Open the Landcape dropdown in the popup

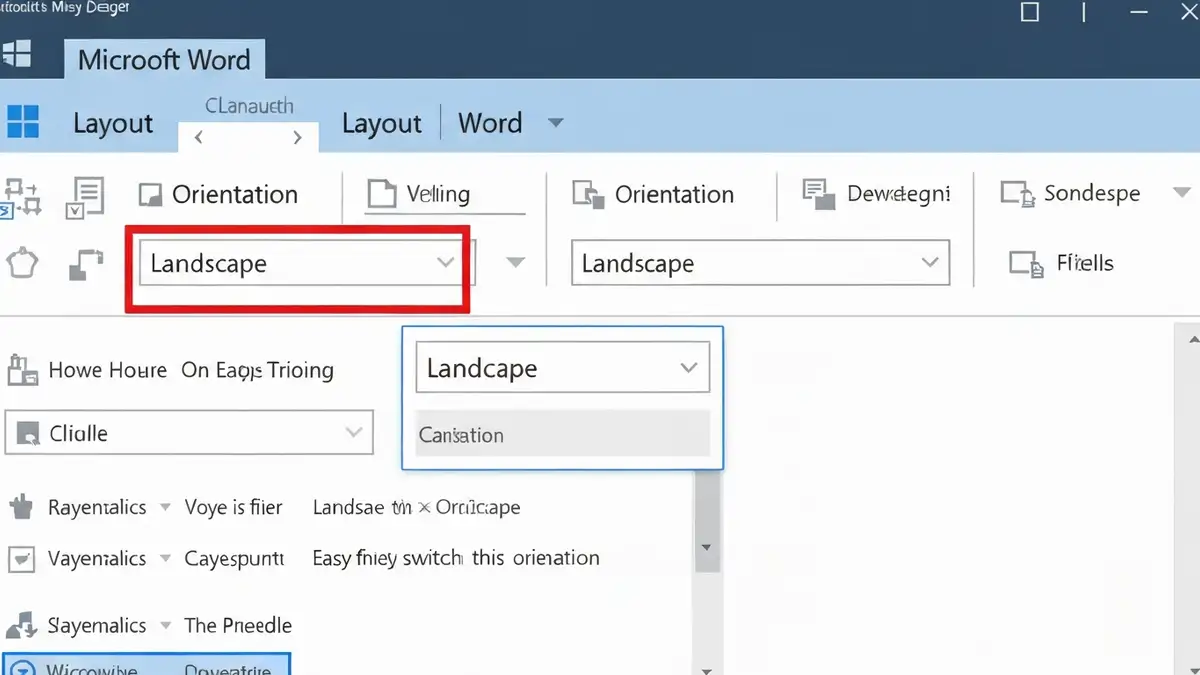[x=562, y=368]
